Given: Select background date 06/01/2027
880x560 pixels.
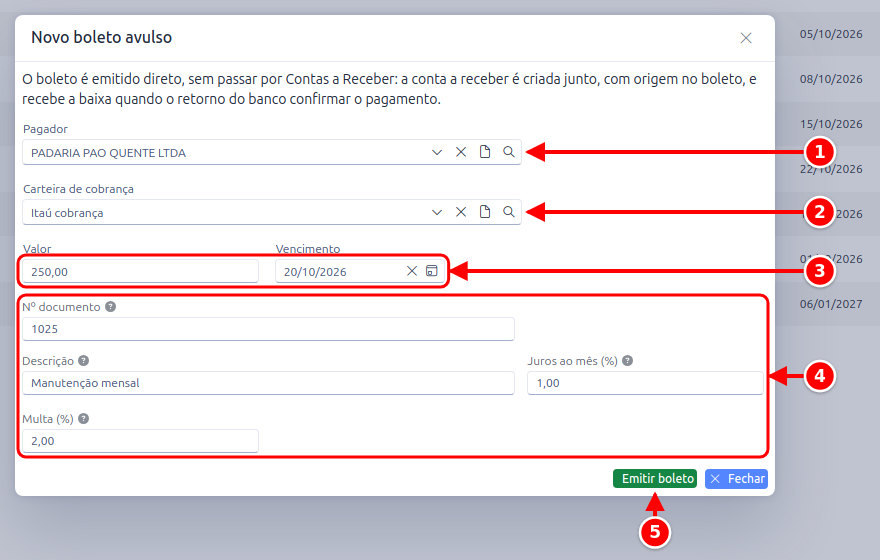Looking at the screenshot, I should click(x=831, y=304).
